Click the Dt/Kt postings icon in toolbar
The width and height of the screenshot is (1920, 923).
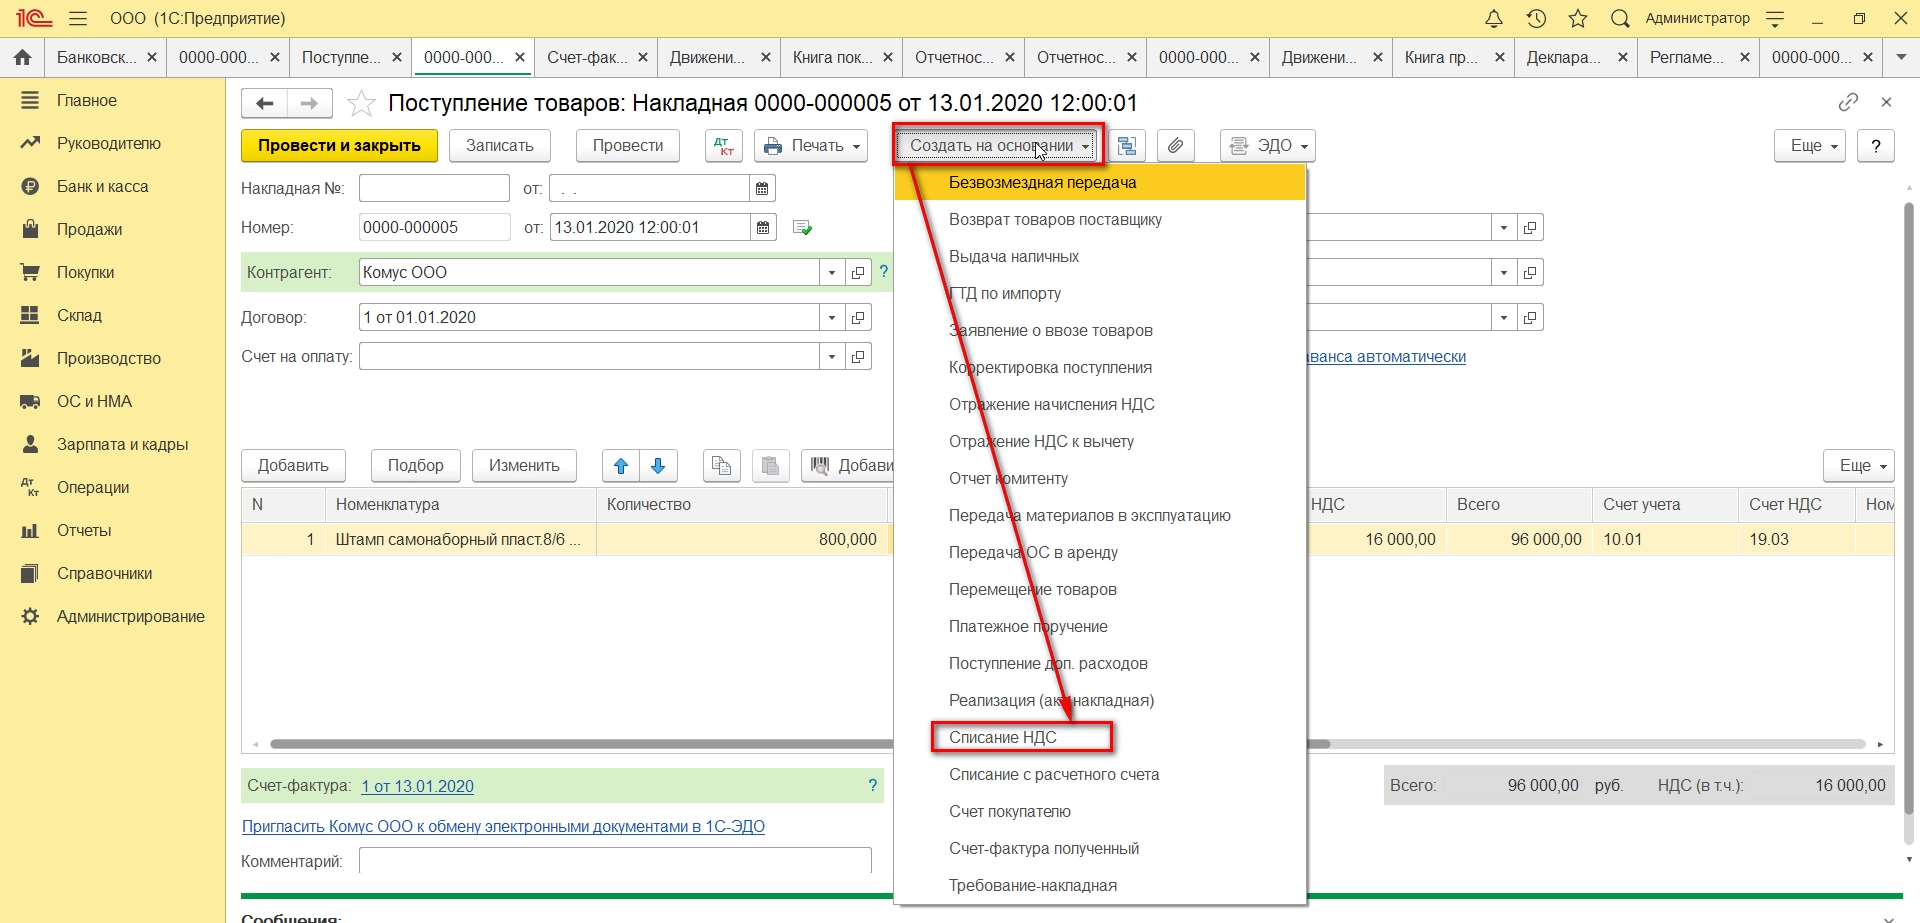723,146
